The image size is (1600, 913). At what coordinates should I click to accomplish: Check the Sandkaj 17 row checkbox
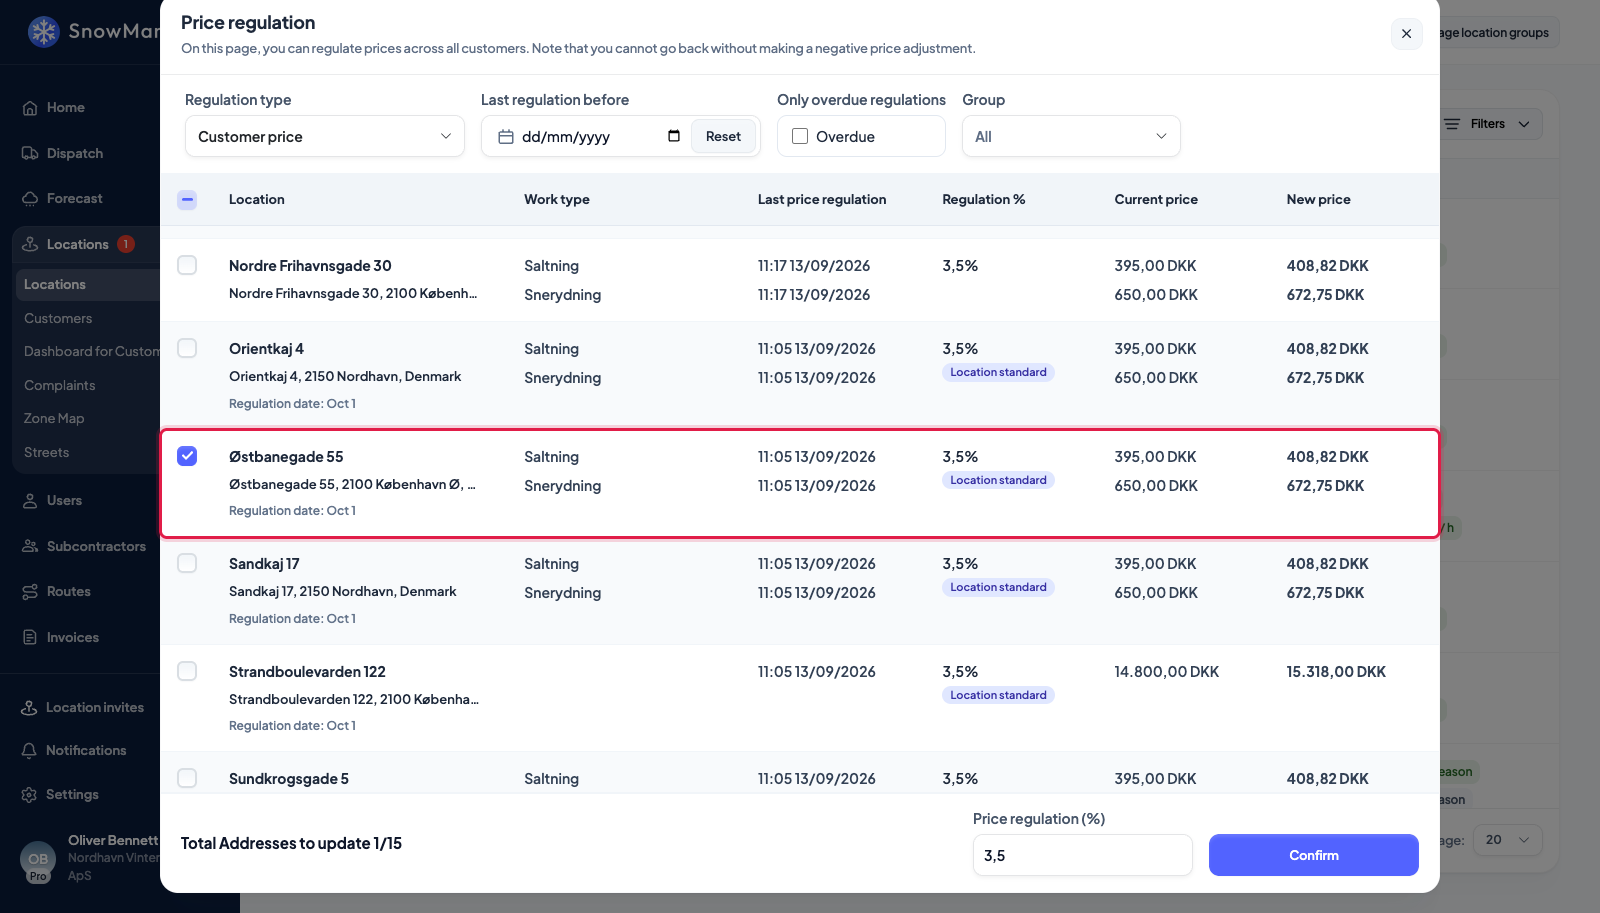[187, 563]
